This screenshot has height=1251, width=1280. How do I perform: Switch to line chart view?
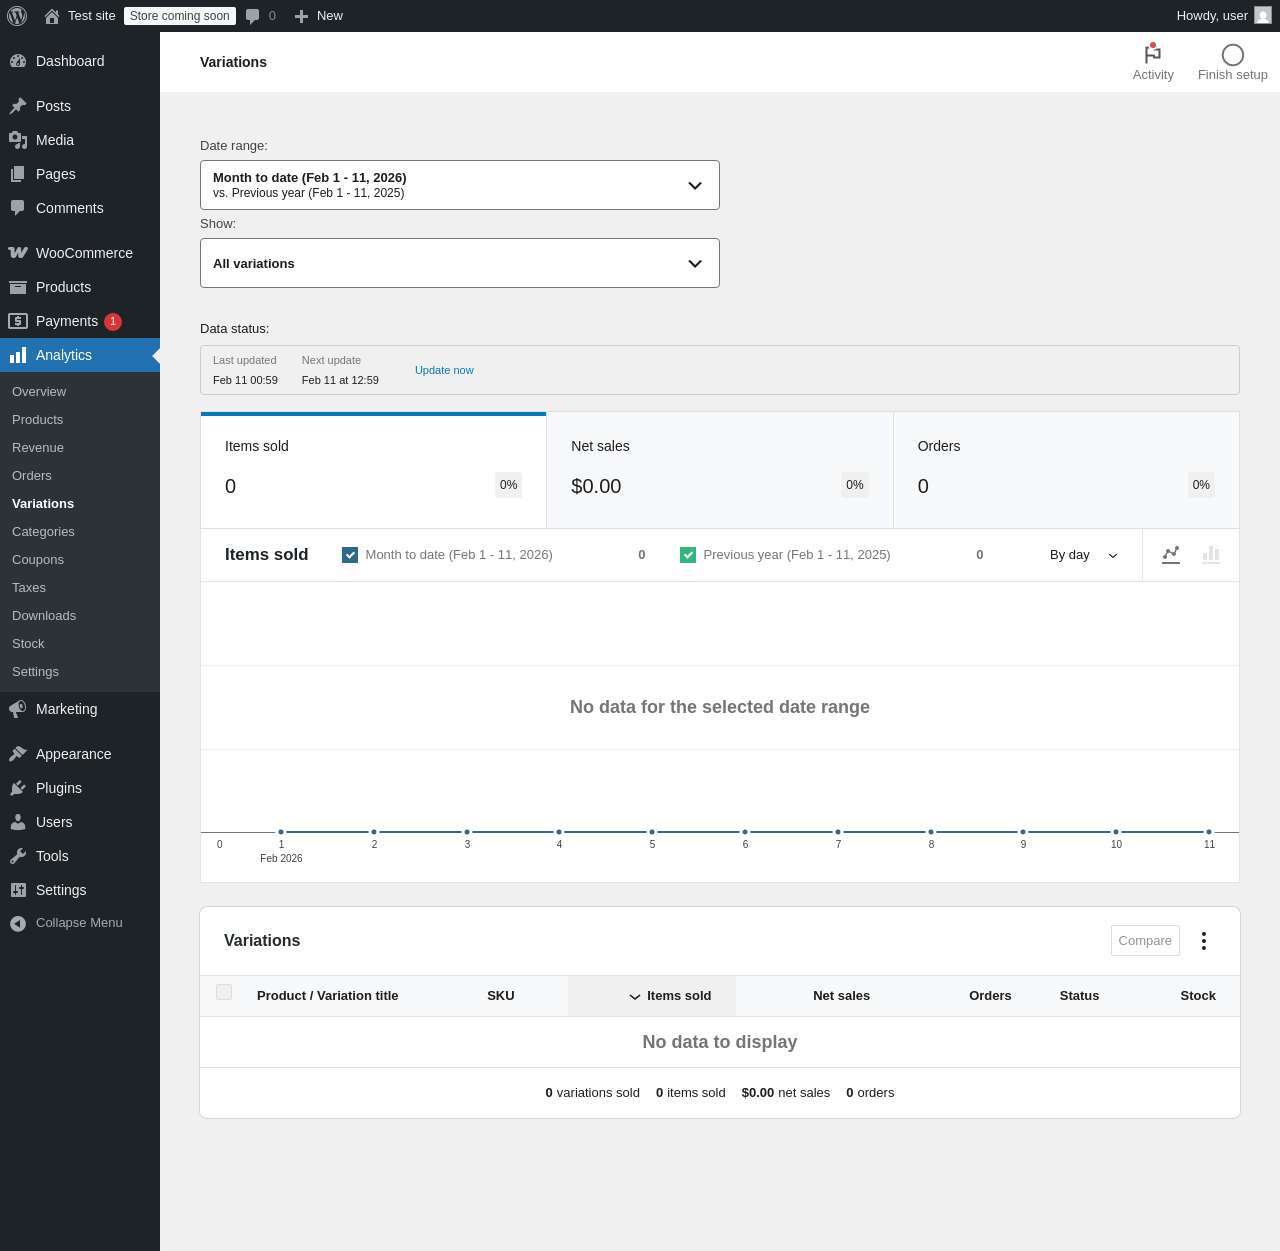tap(1171, 554)
